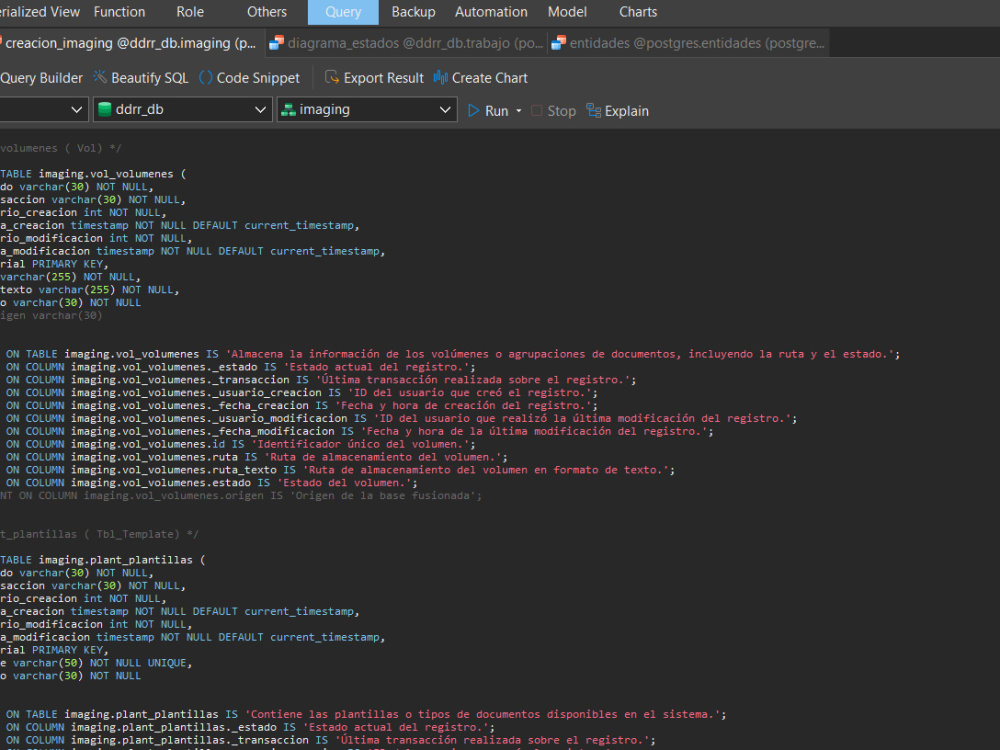Click the commented 'igen varchar(30)' line
The height and width of the screenshot is (750, 1000).
coord(51,316)
